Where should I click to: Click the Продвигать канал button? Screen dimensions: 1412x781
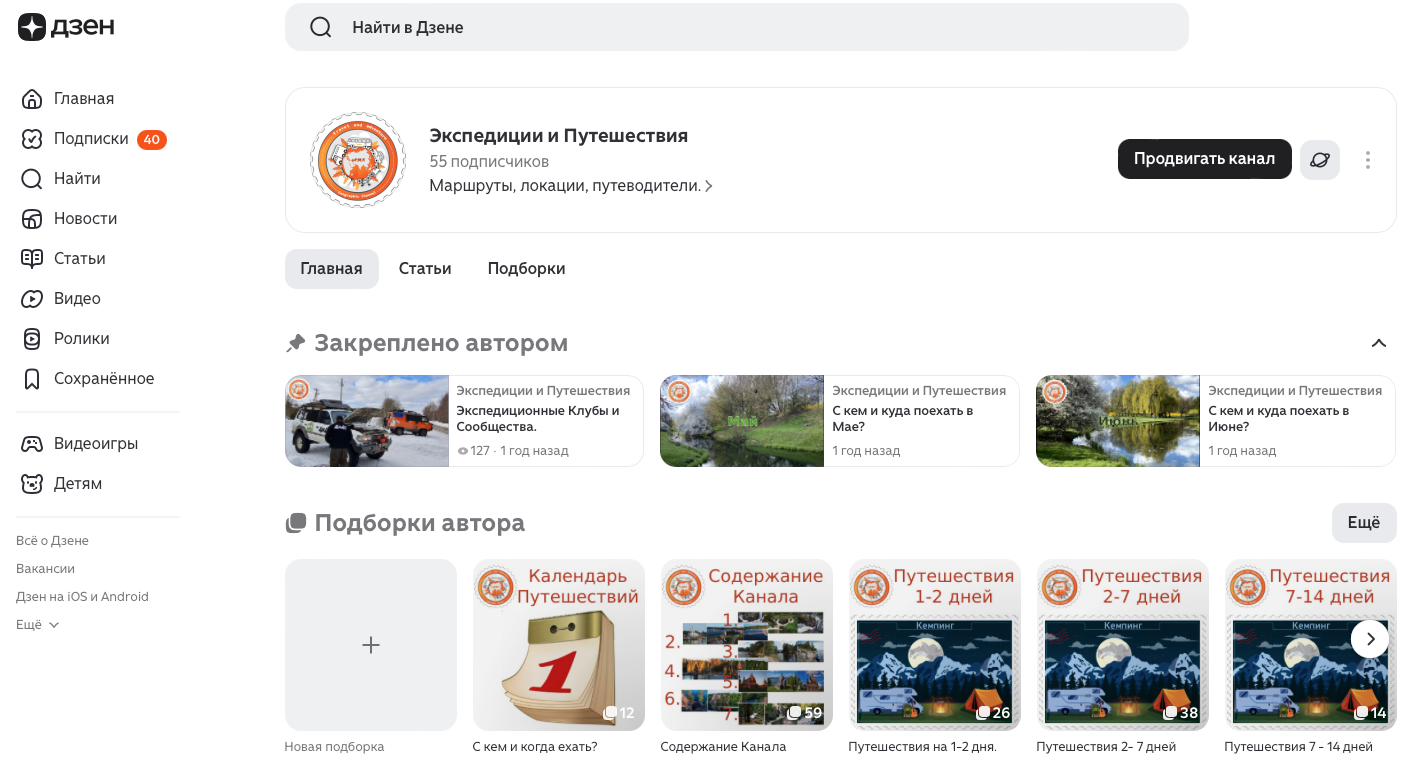(1204, 159)
